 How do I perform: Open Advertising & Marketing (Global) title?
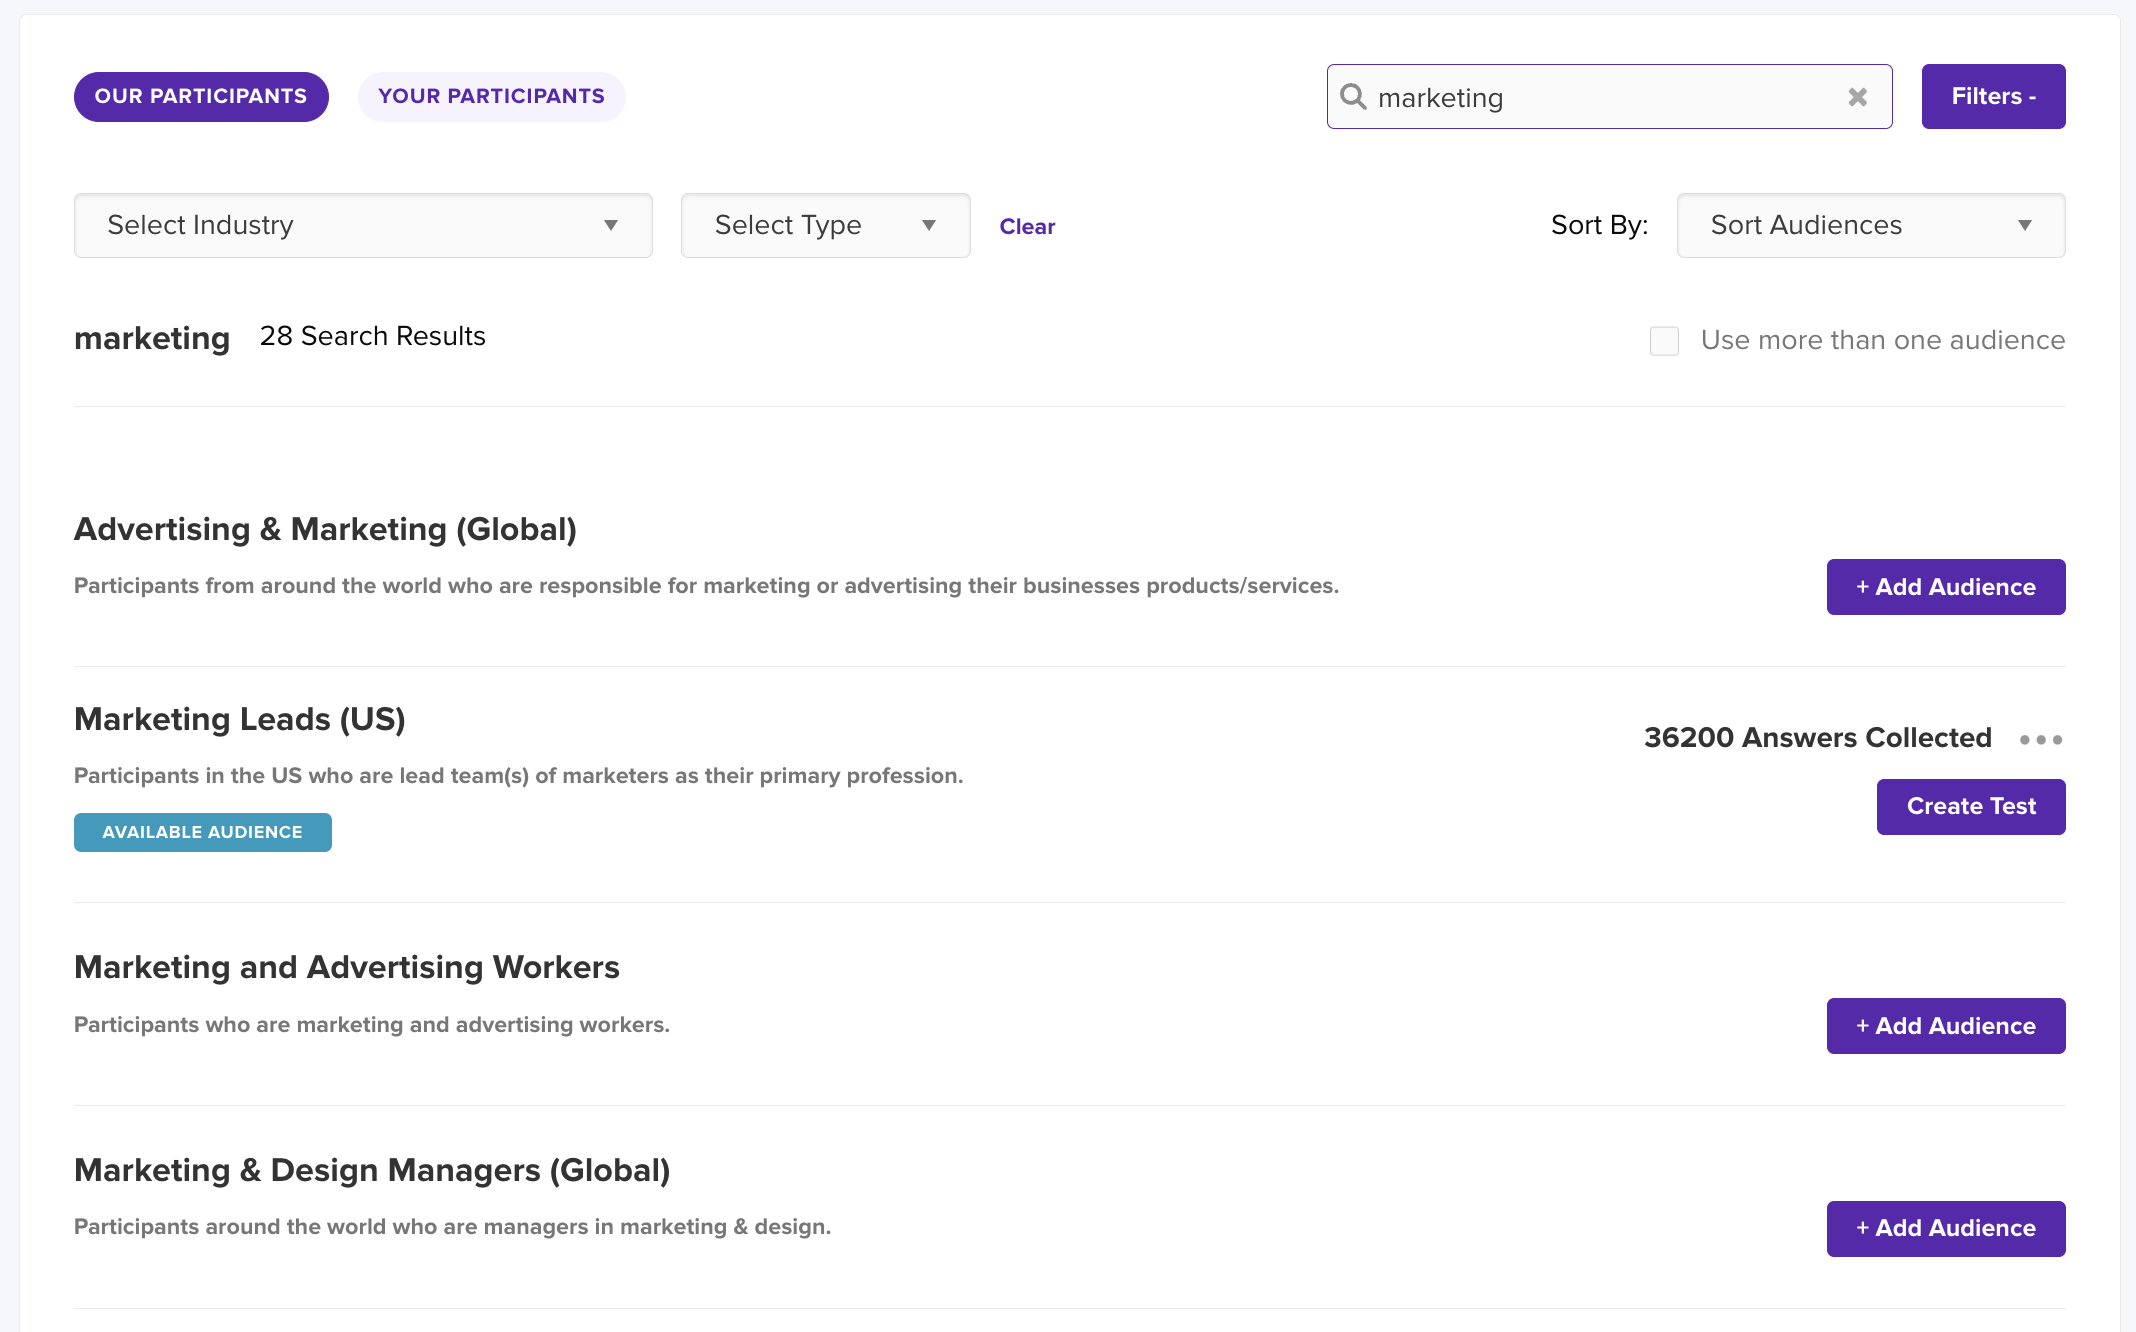click(x=325, y=530)
